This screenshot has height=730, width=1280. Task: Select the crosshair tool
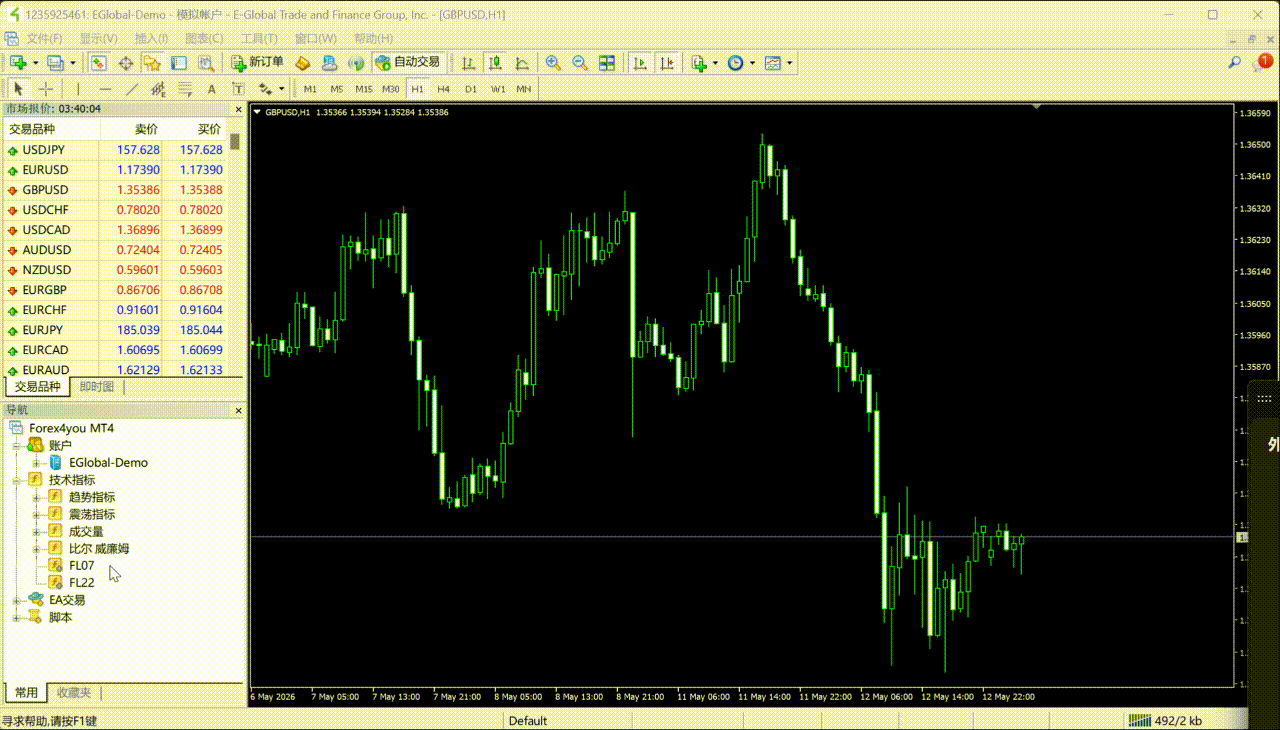(x=45, y=88)
